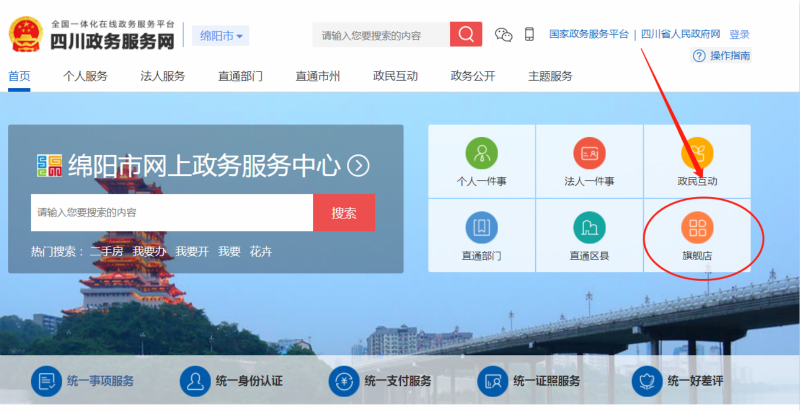The height and width of the screenshot is (411, 800).
Task: Click the national emblem logo
Action: 27,34
